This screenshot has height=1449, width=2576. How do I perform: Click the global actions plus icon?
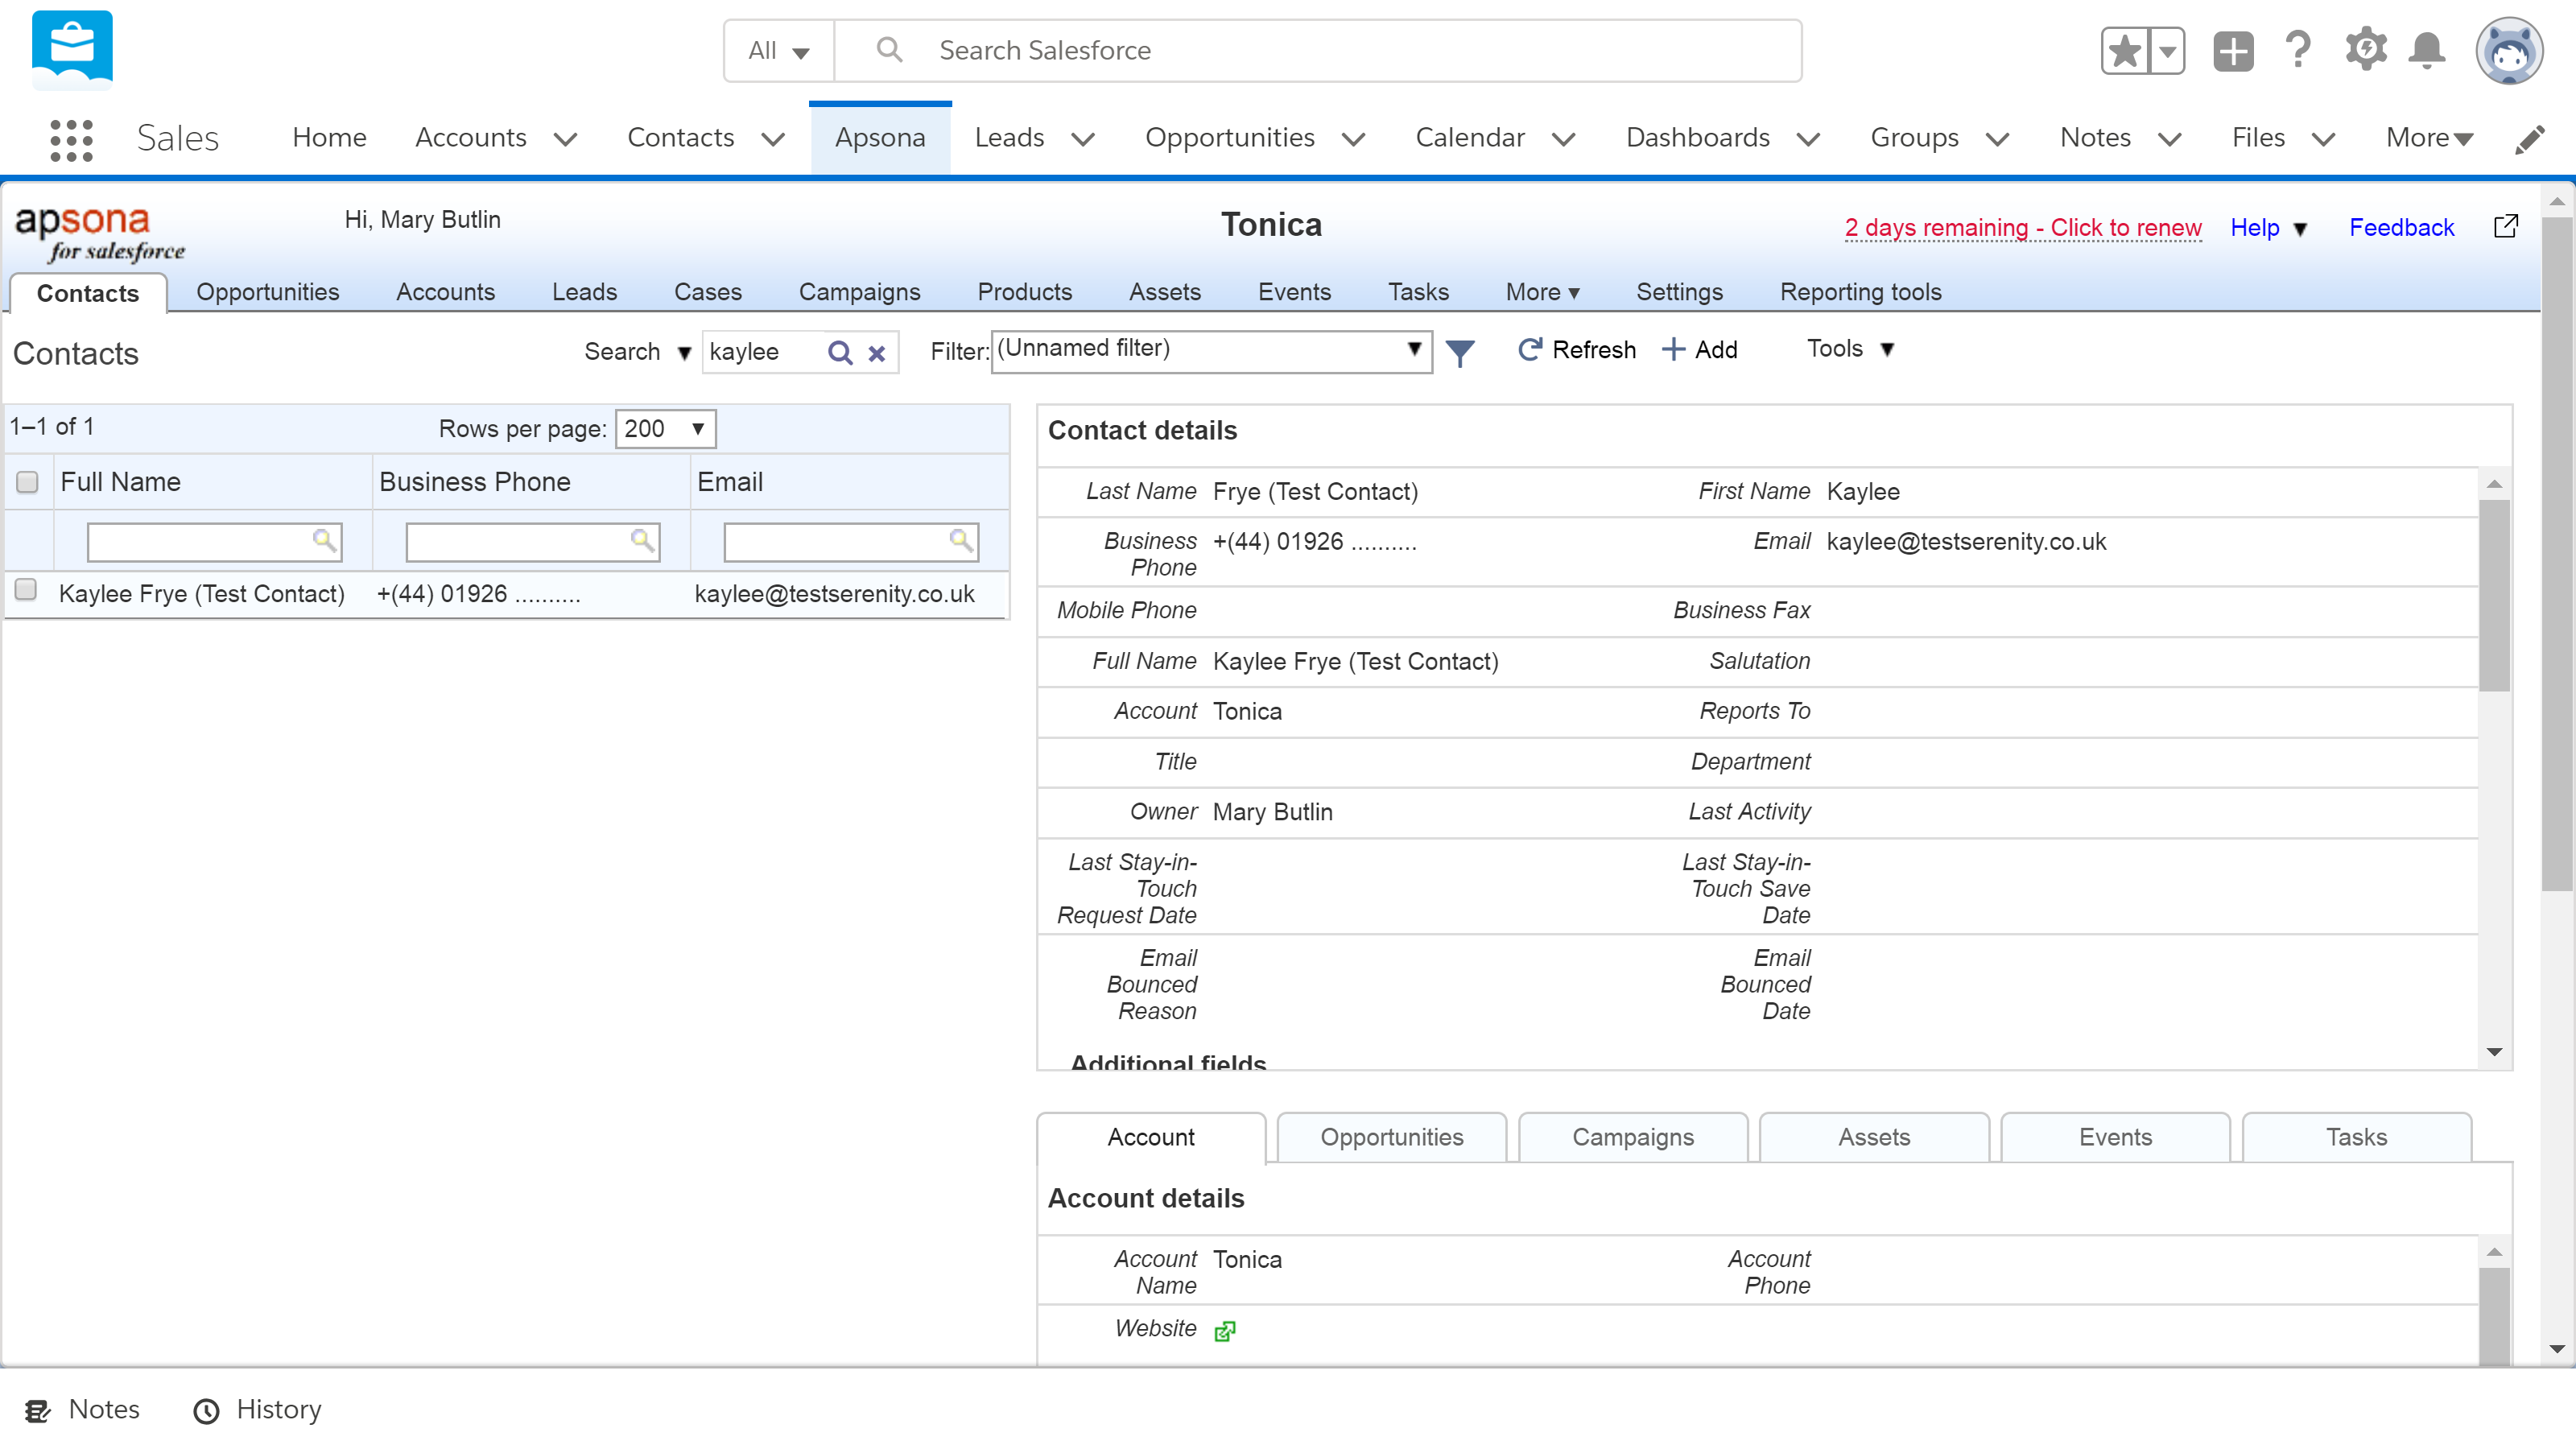coord(2233,50)
